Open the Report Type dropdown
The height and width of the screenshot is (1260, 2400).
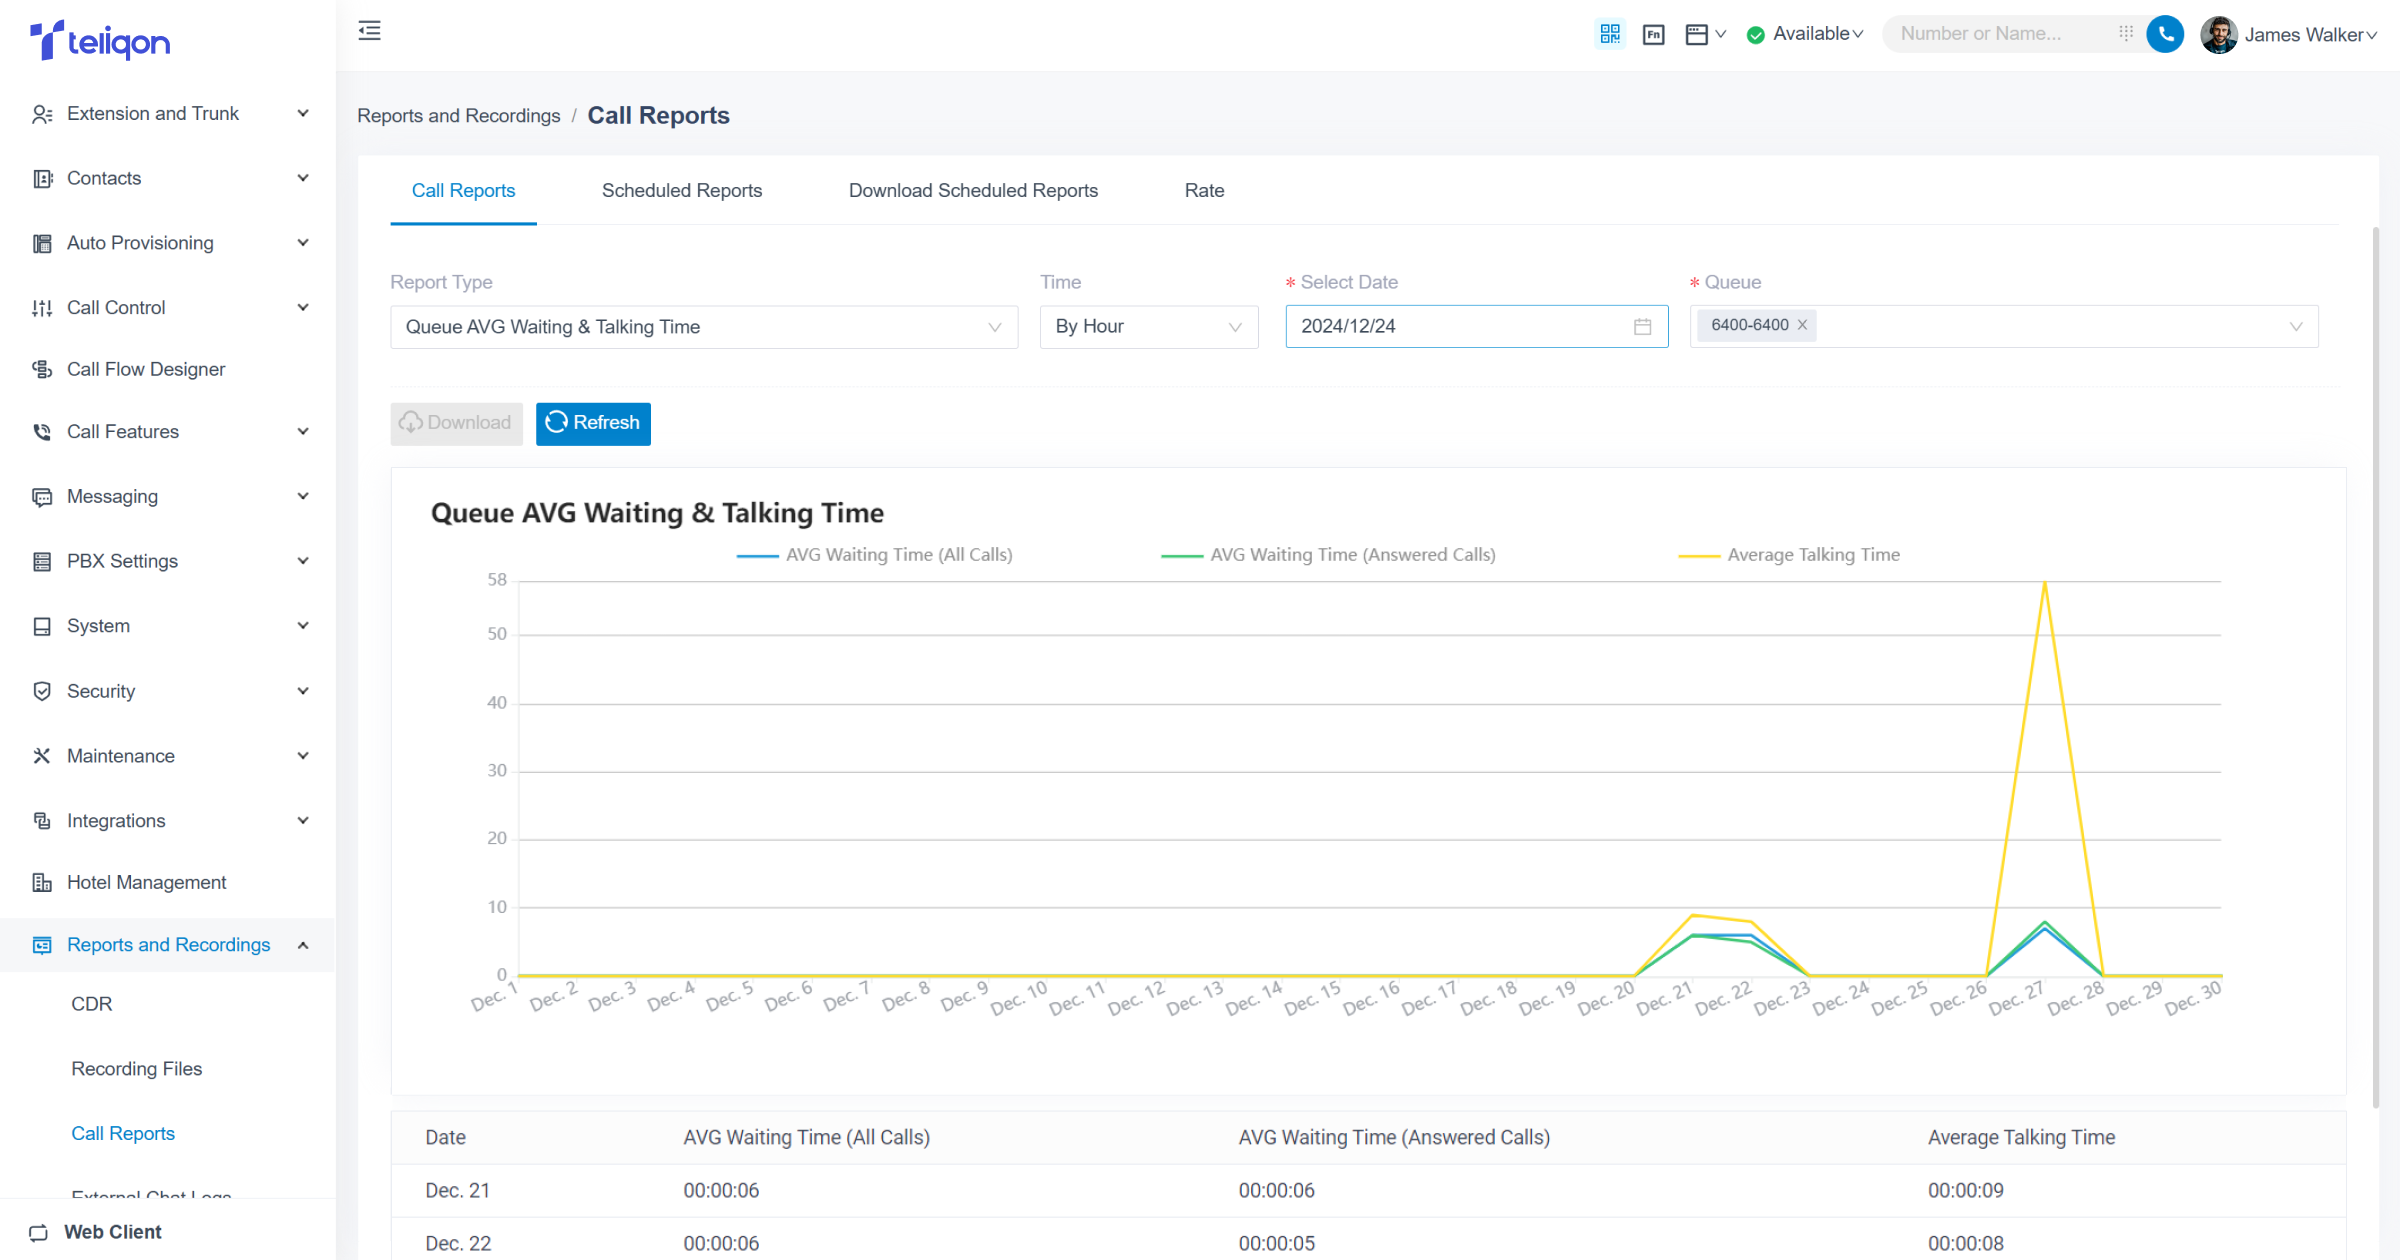(703, 327)
